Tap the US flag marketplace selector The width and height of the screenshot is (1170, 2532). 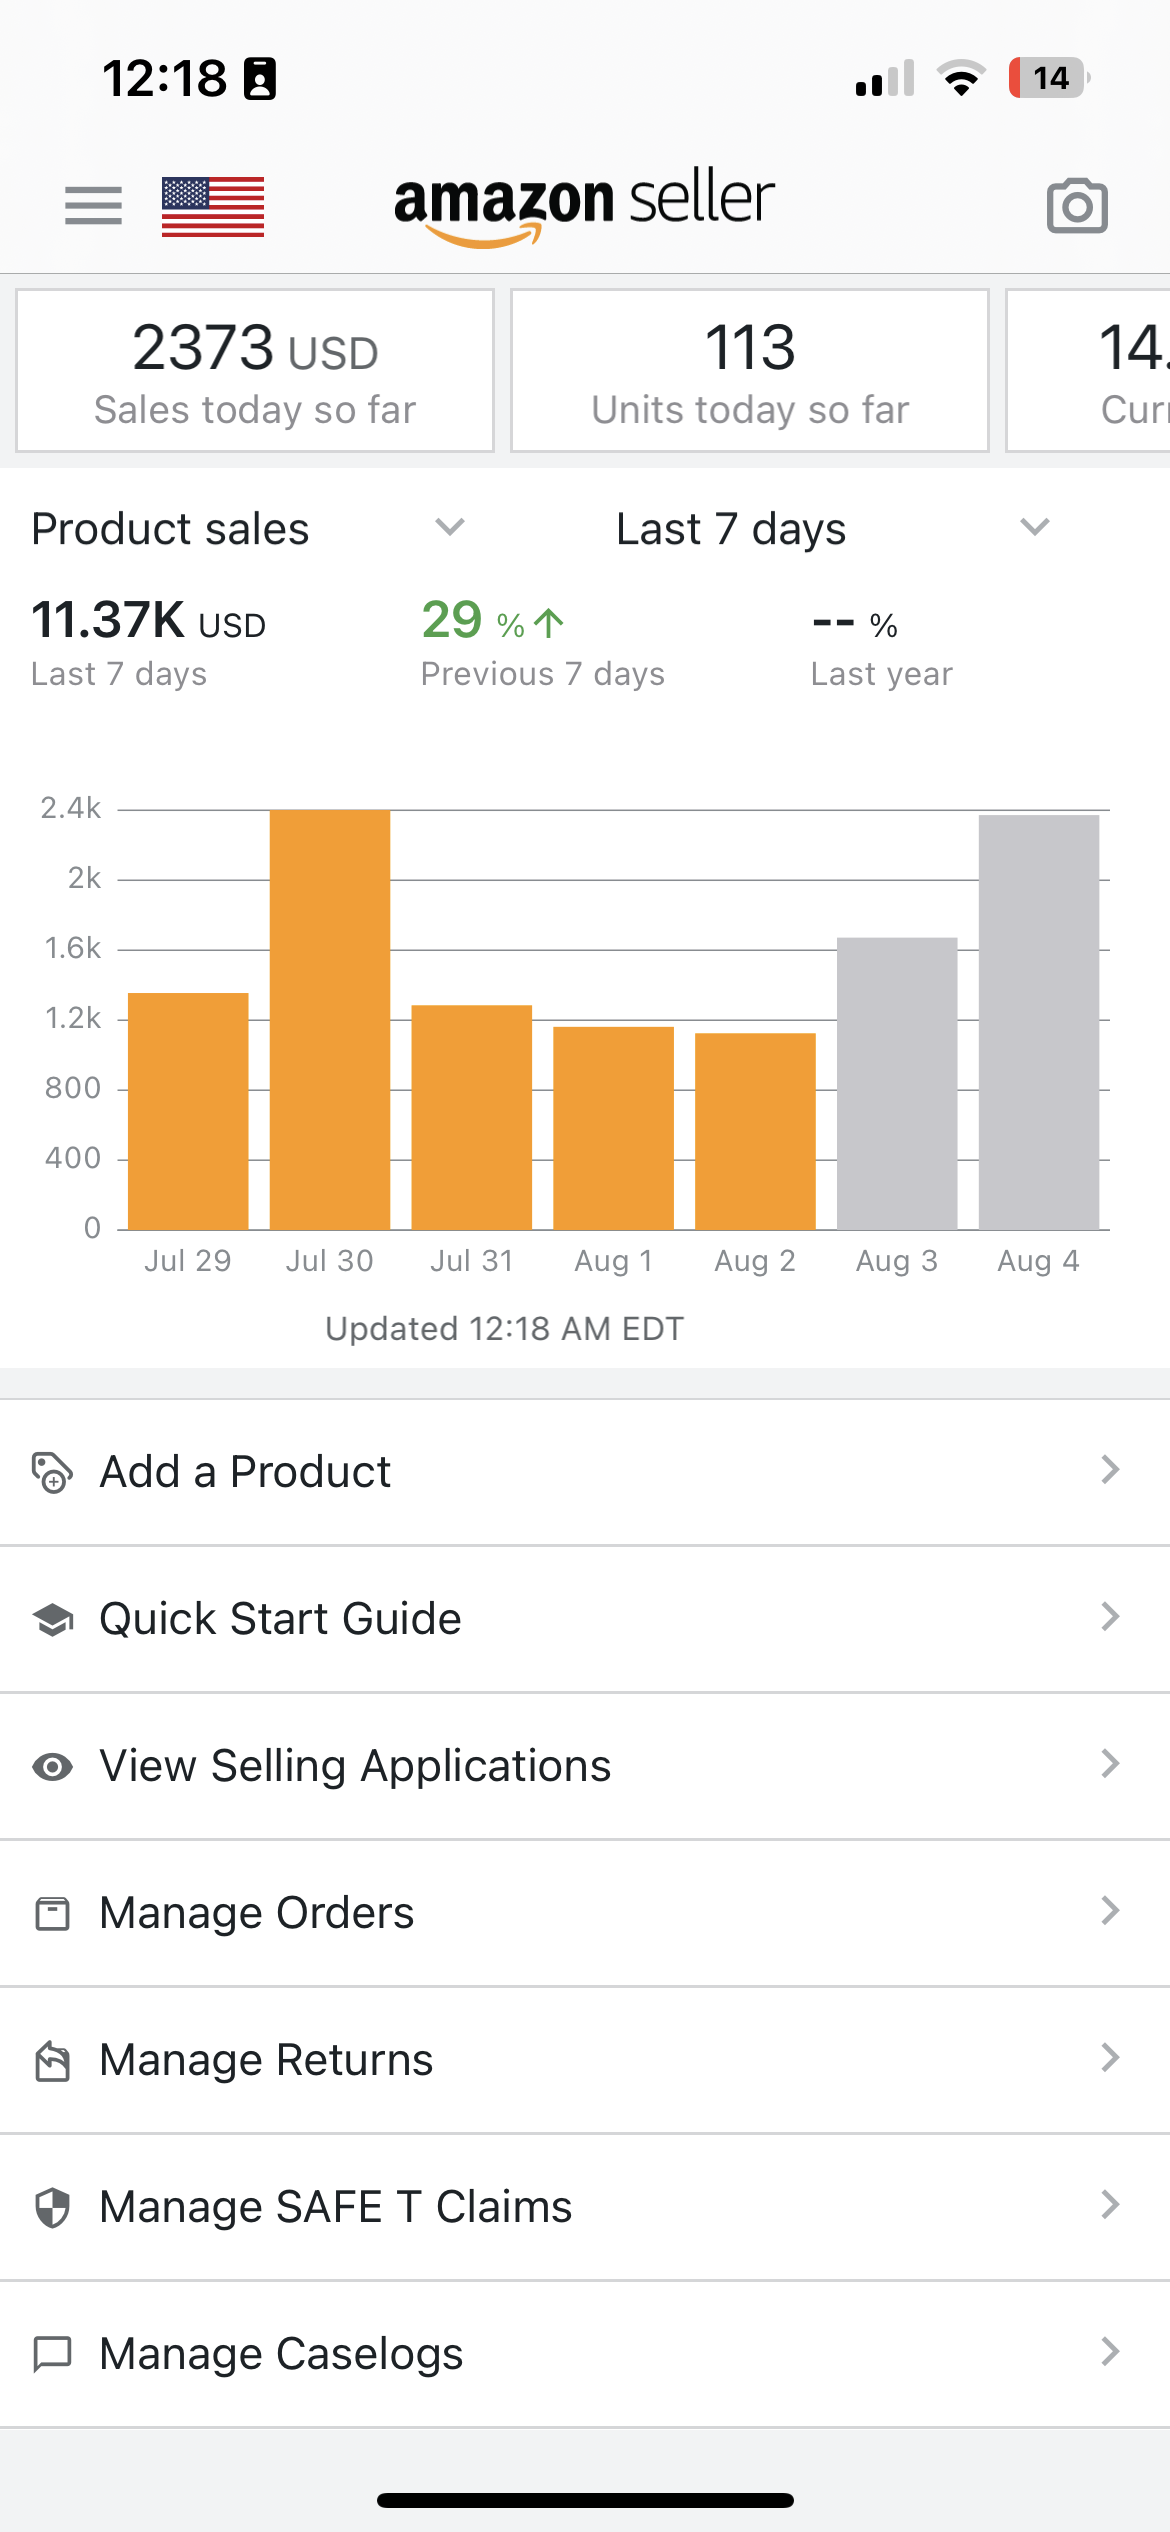pyautogui.click(x=213, y=206)
